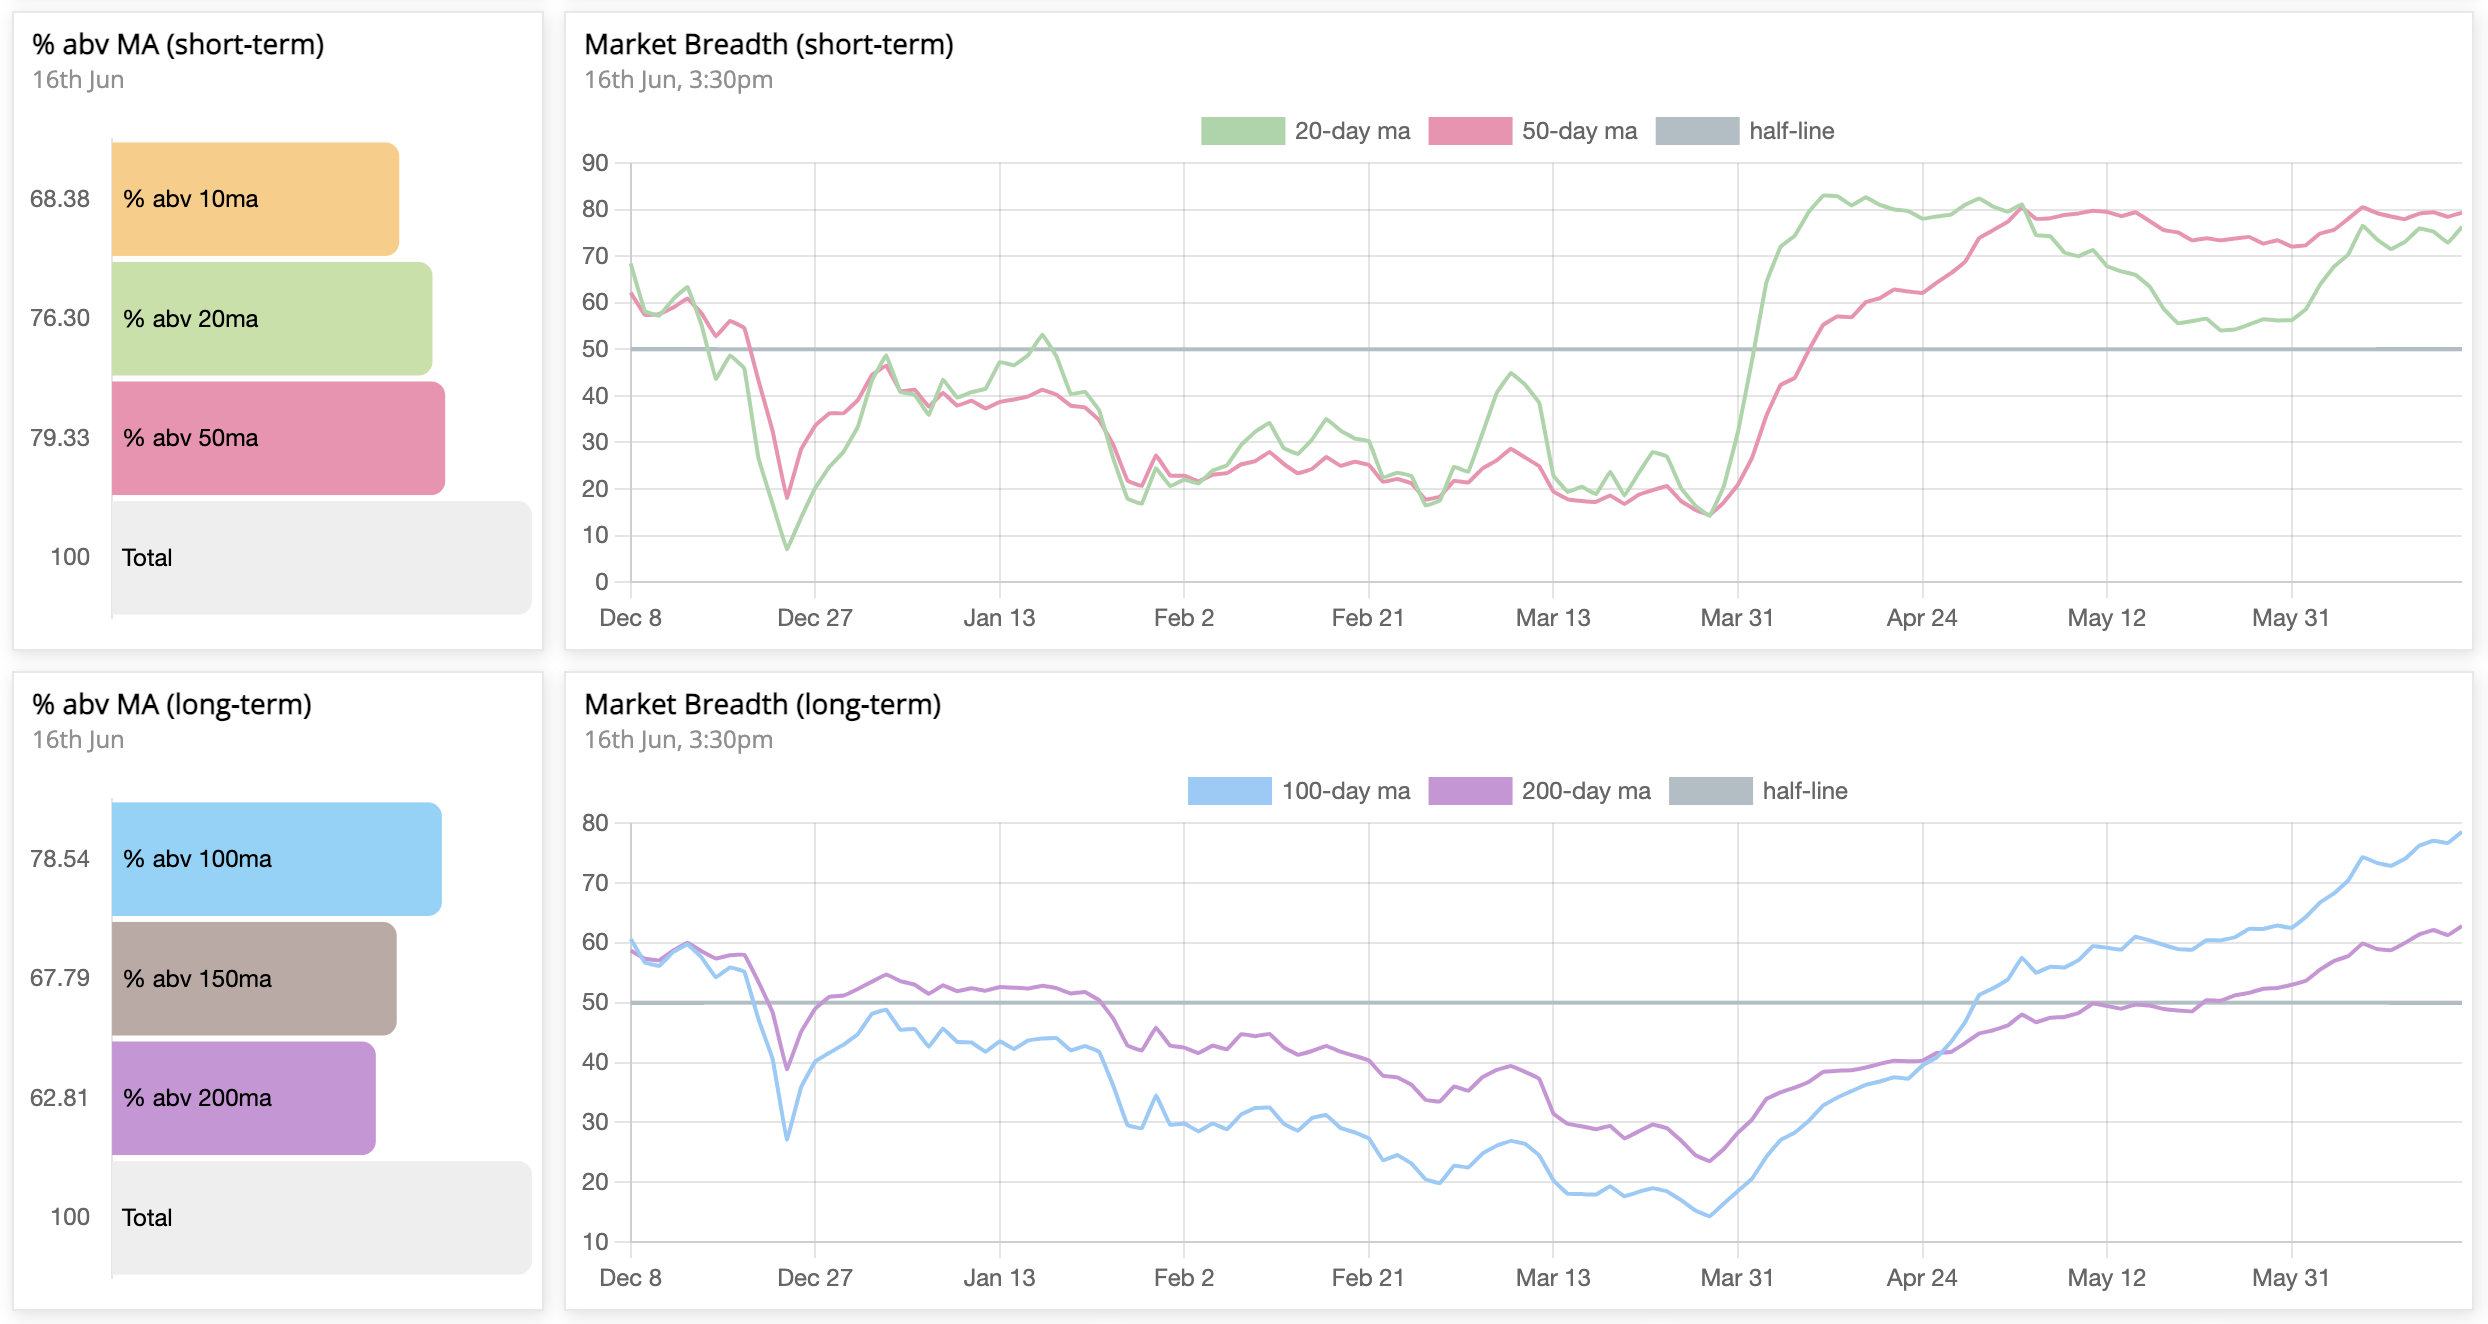Click long-term chart 'May 31' axis label
This screenshot has height=1324, width=2488.
2291,1278
